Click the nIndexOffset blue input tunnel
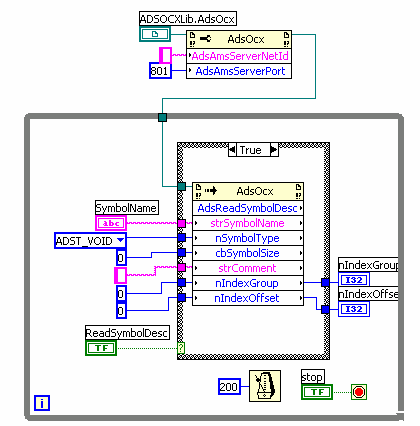The height and width of the screenshot is (426, 420). pos(181,297)
